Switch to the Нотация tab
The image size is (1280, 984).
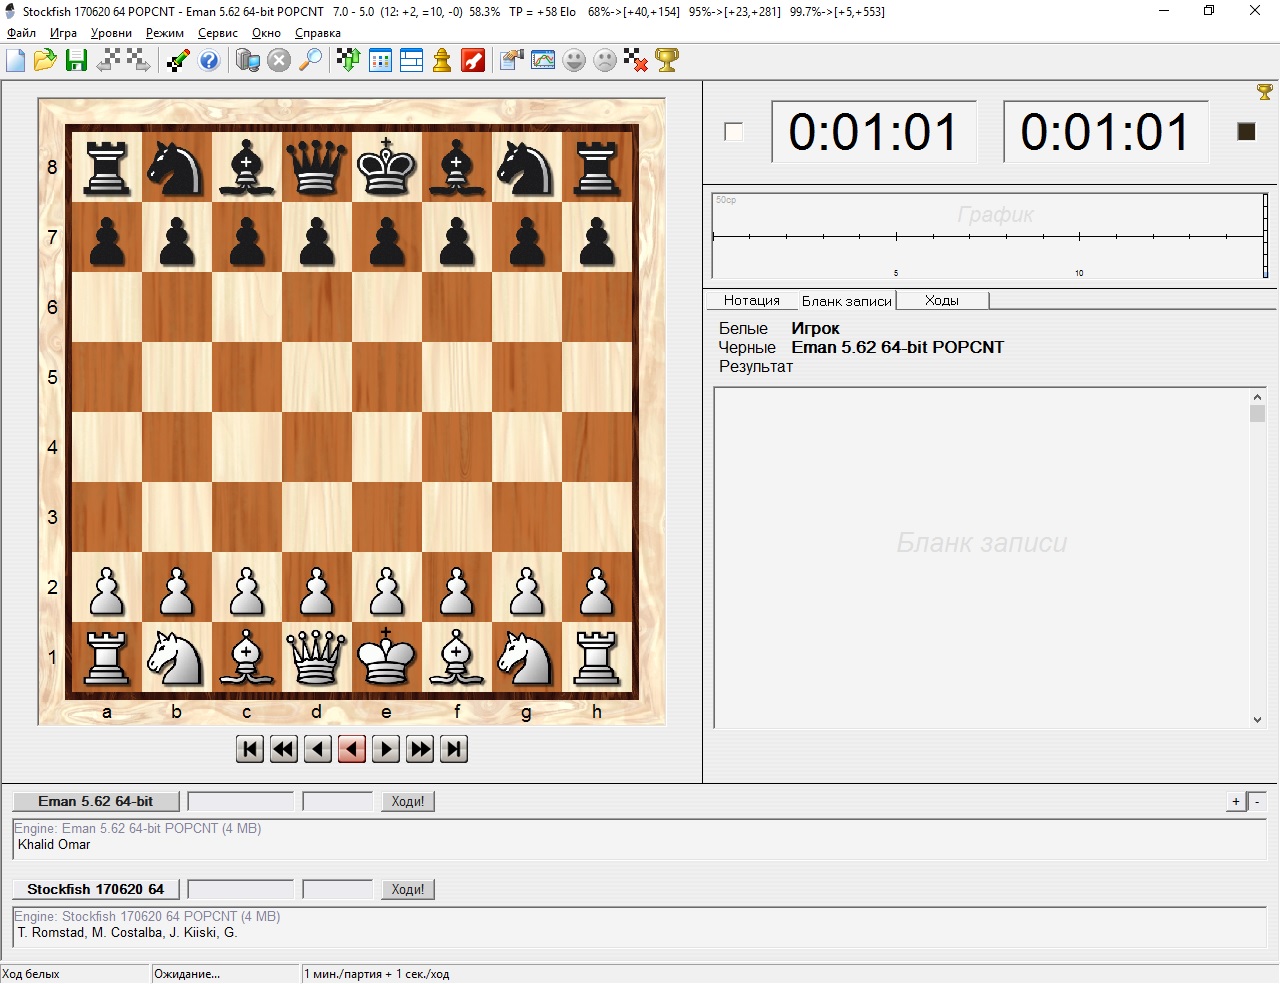pyautogui.click(x=752, y=300)
